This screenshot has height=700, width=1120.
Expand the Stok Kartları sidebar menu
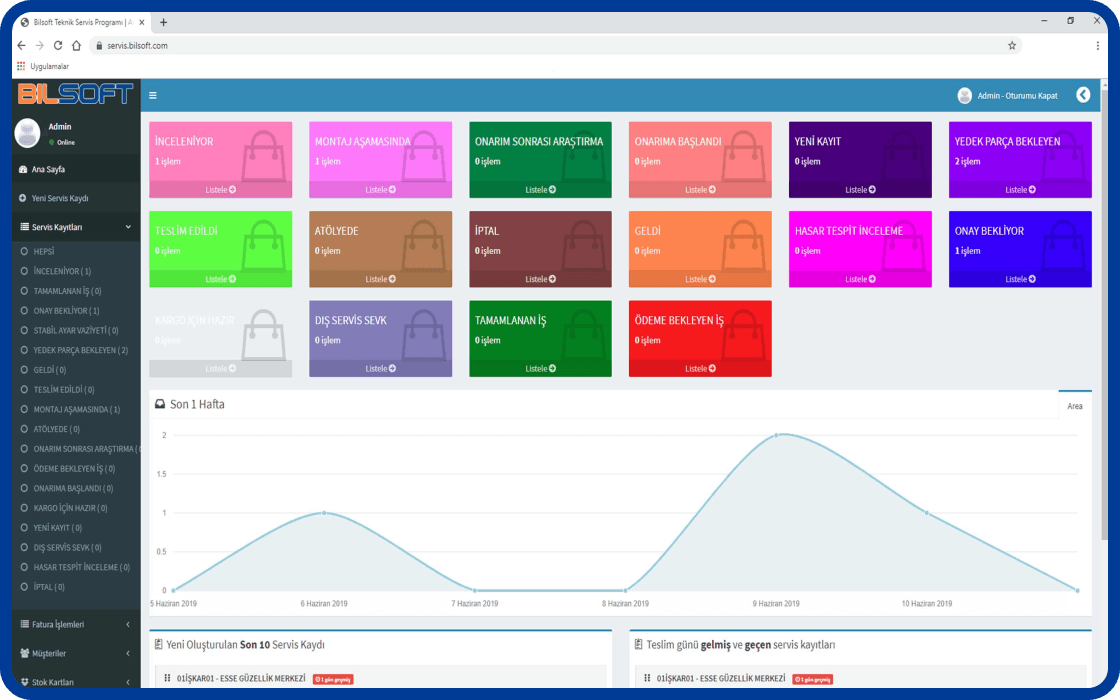coord(76,681)
